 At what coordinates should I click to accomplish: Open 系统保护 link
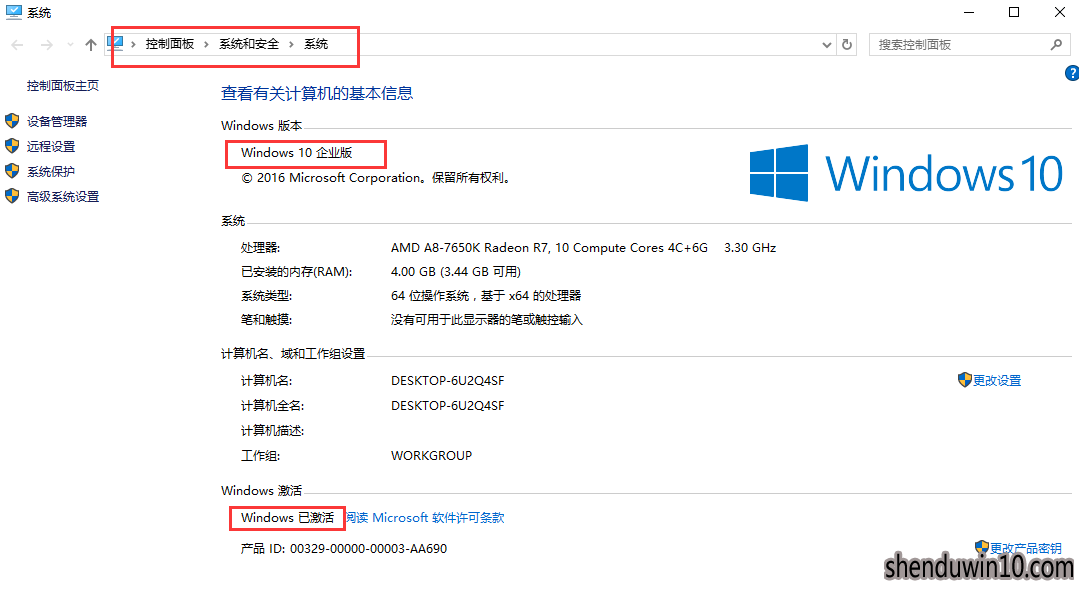coord(51,172)
